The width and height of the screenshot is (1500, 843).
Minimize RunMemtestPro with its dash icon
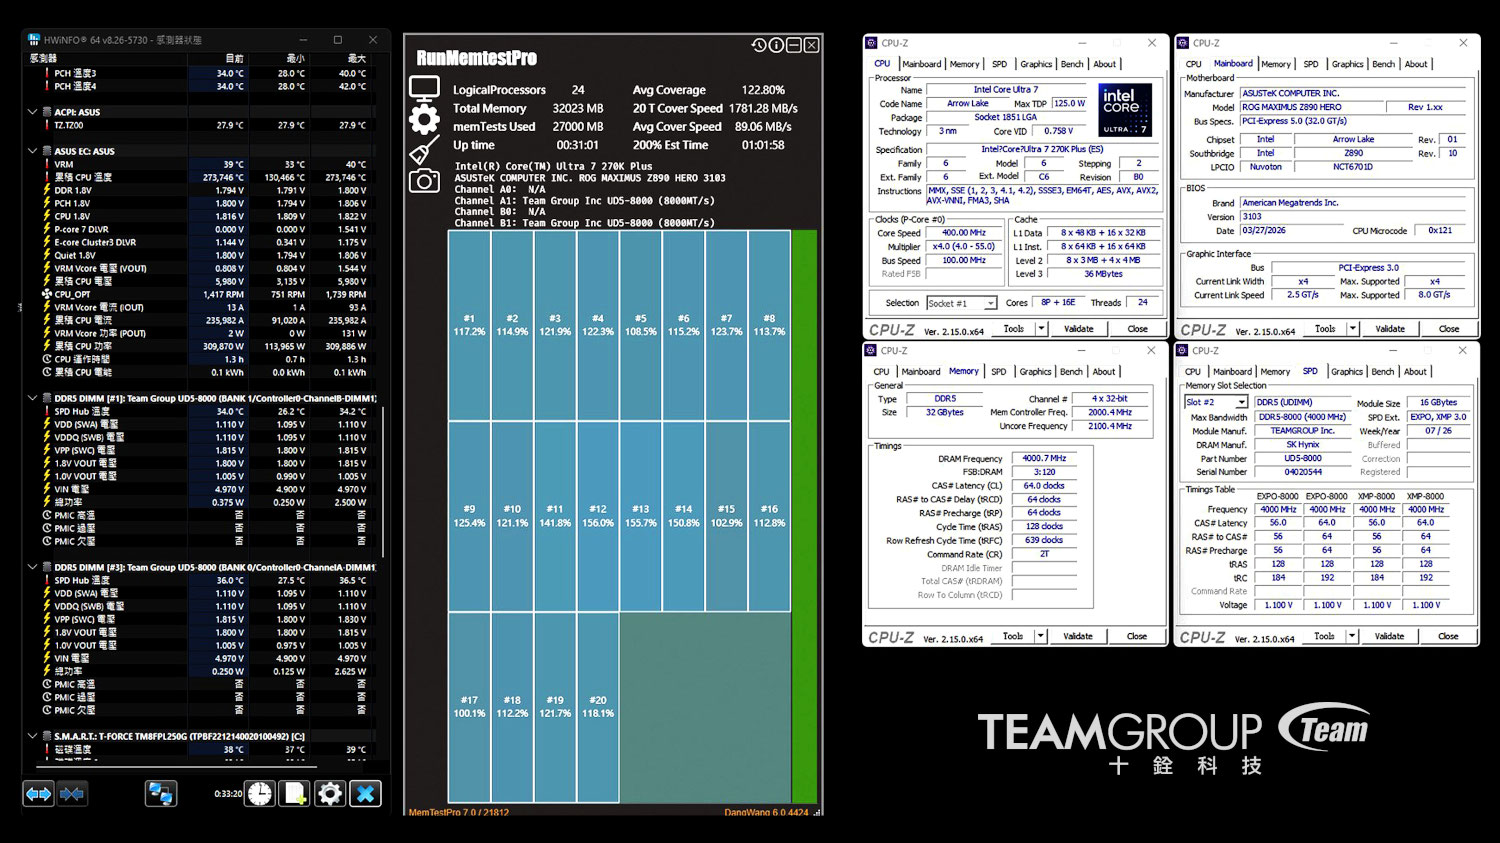click(794, 45)
